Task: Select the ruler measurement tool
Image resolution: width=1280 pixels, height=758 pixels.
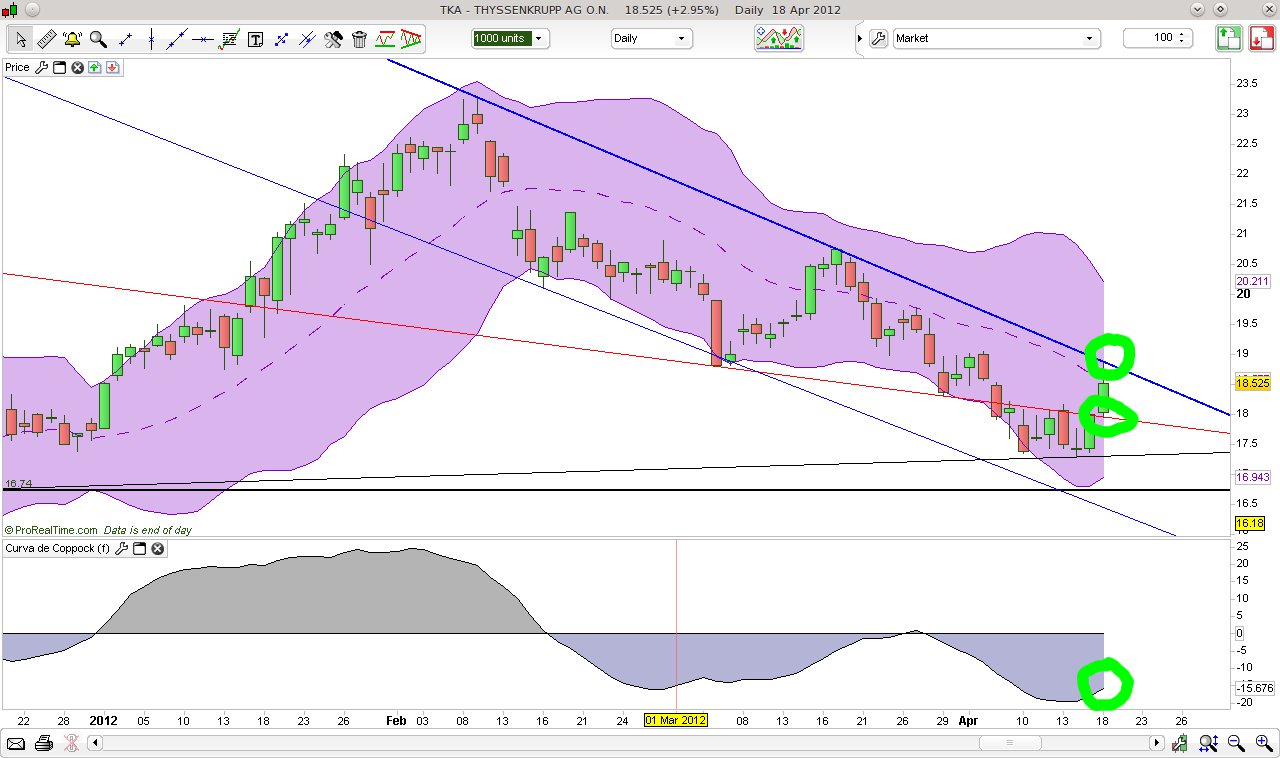Action: click(46, 39)
